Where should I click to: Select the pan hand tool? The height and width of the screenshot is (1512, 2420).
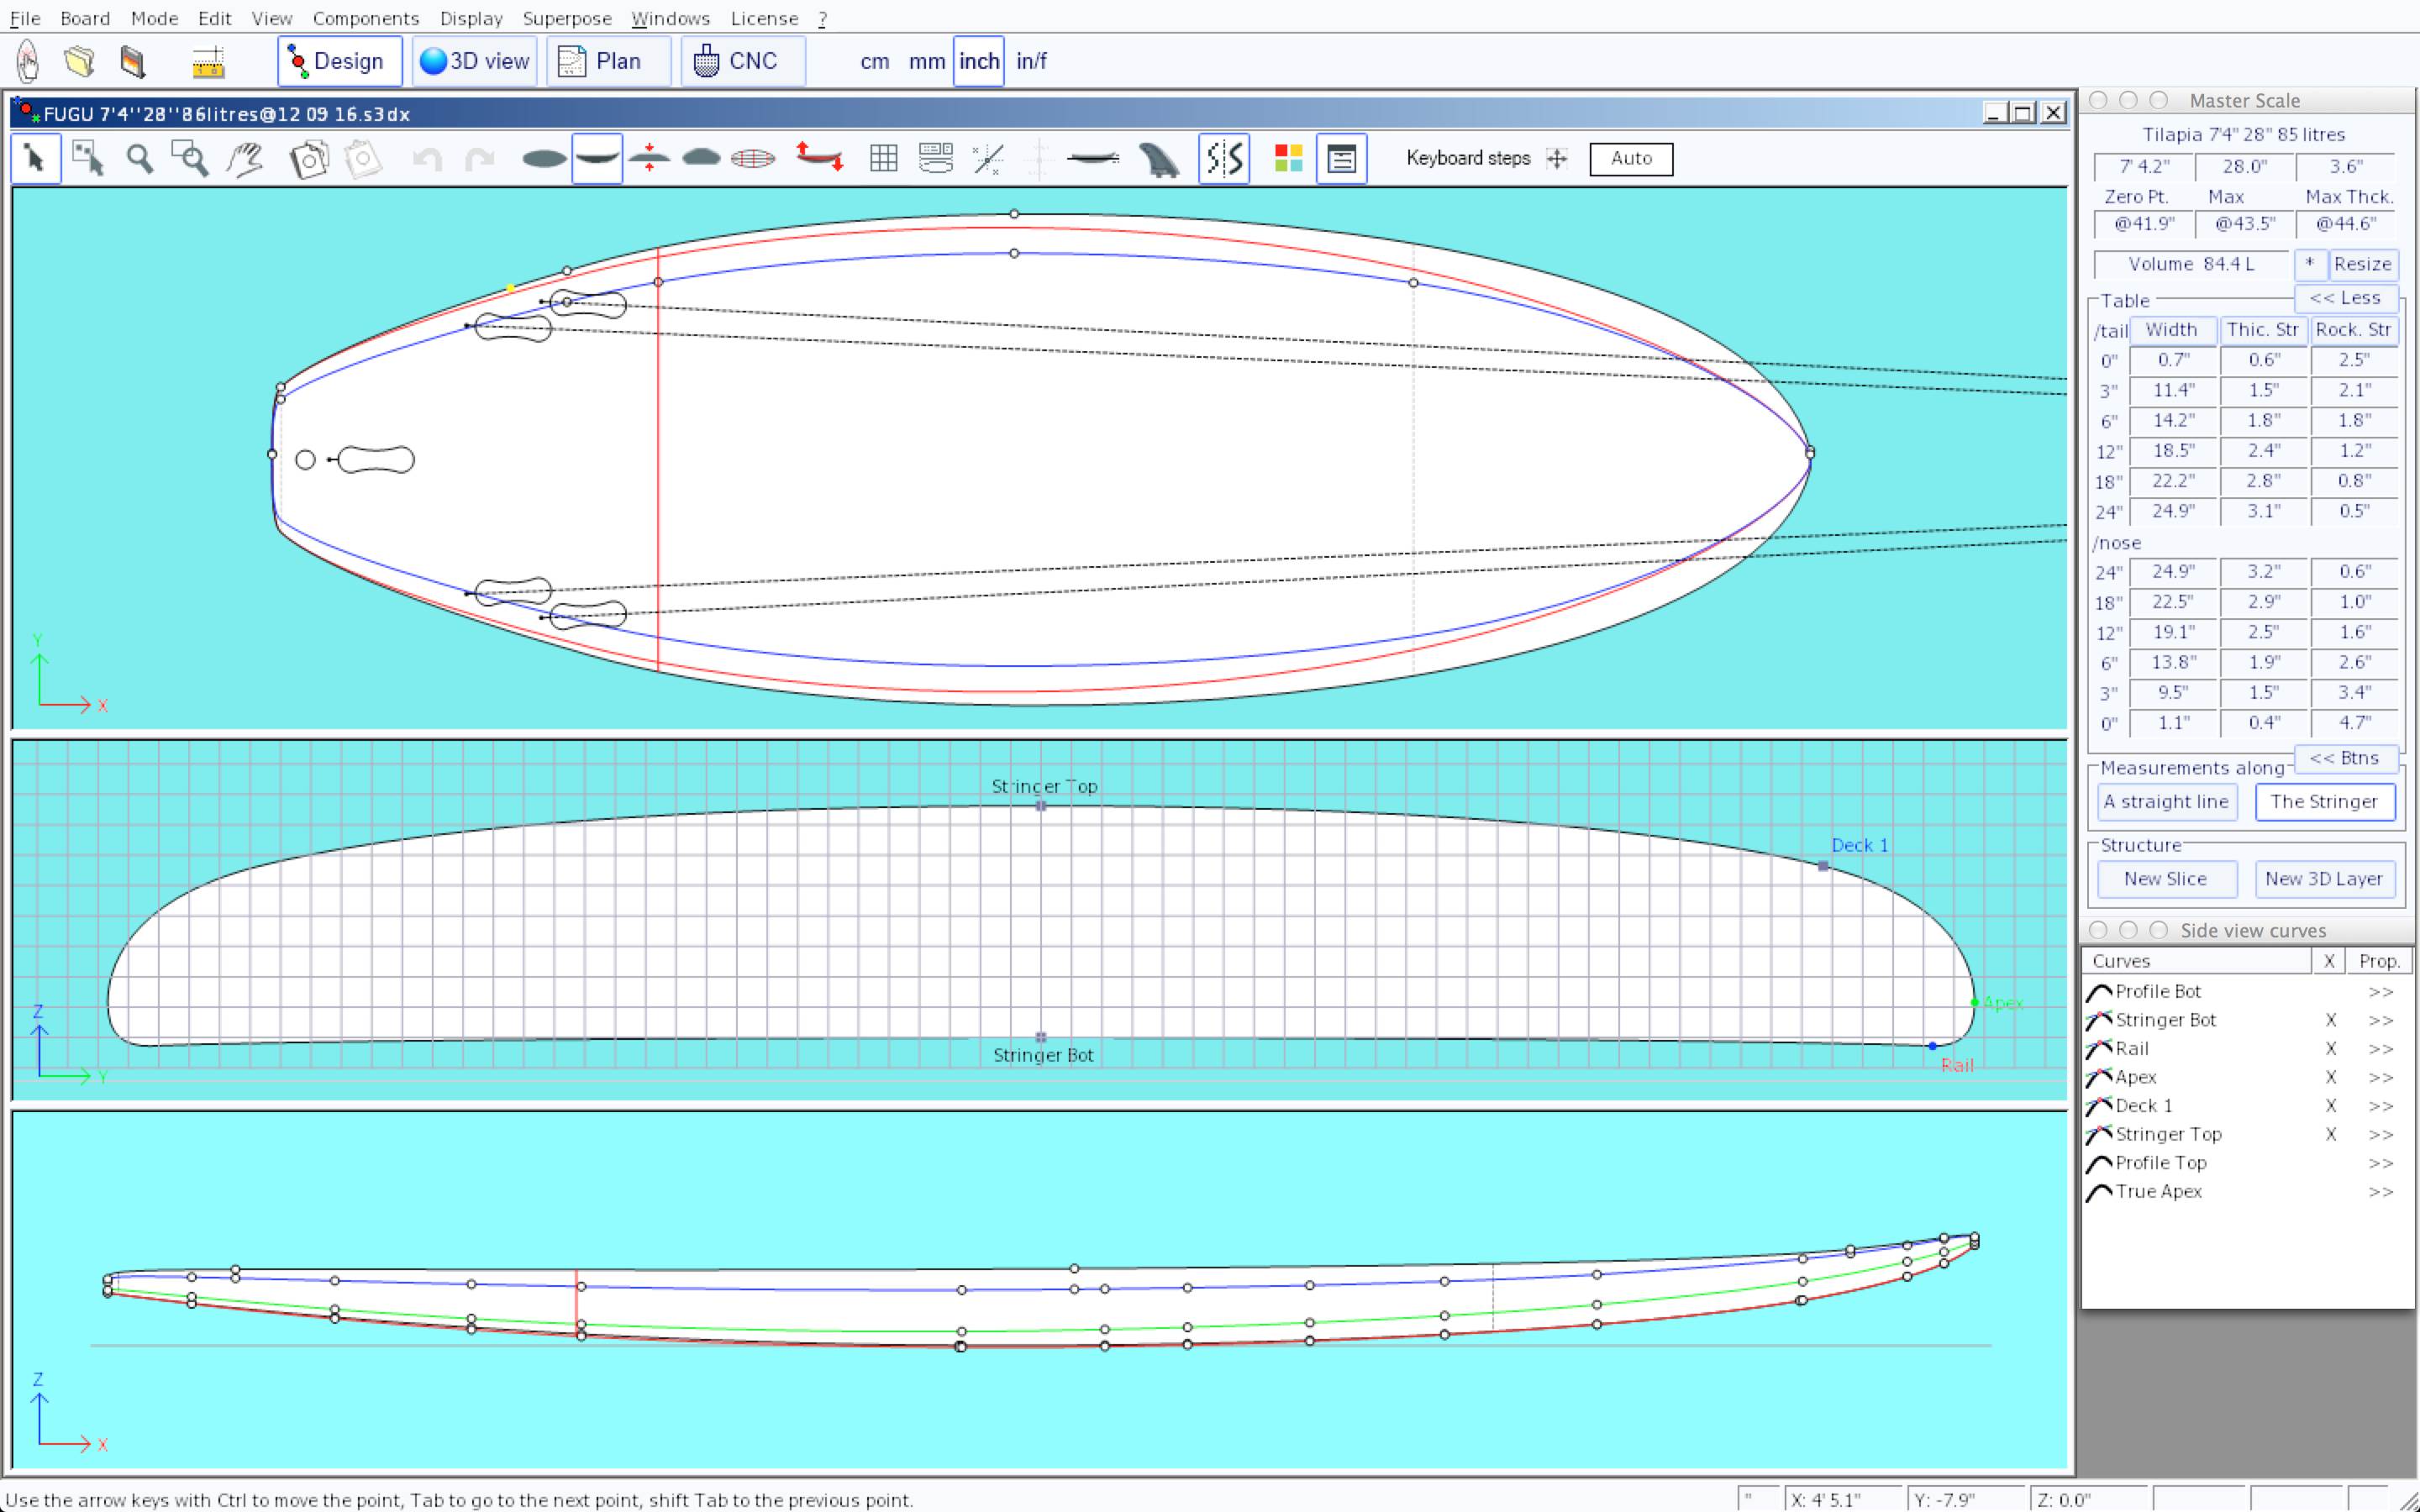(x=245, y=159)
